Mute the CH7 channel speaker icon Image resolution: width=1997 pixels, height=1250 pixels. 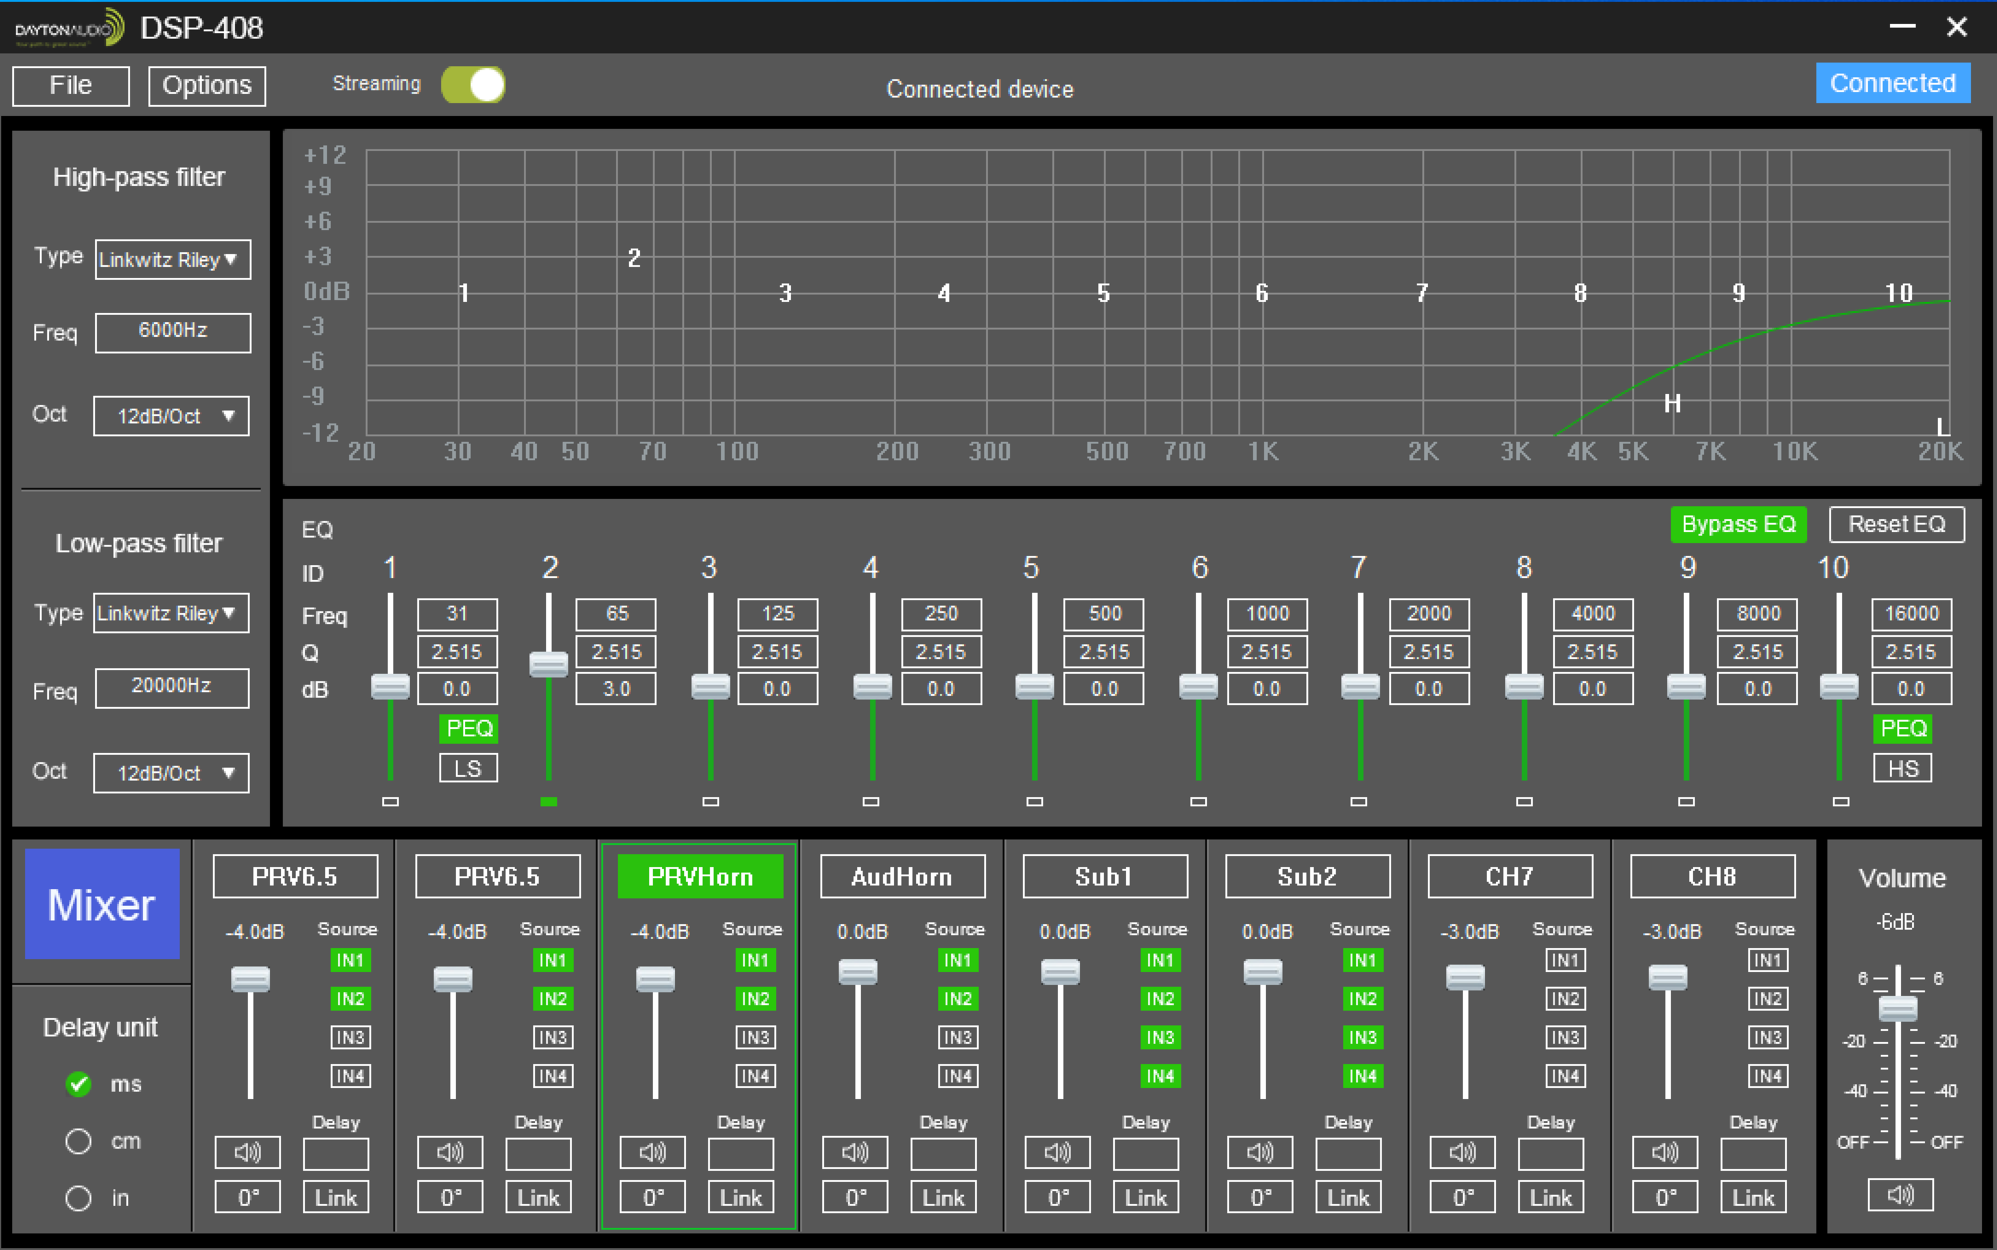pyautogui.click(x=1462, y=1153)
